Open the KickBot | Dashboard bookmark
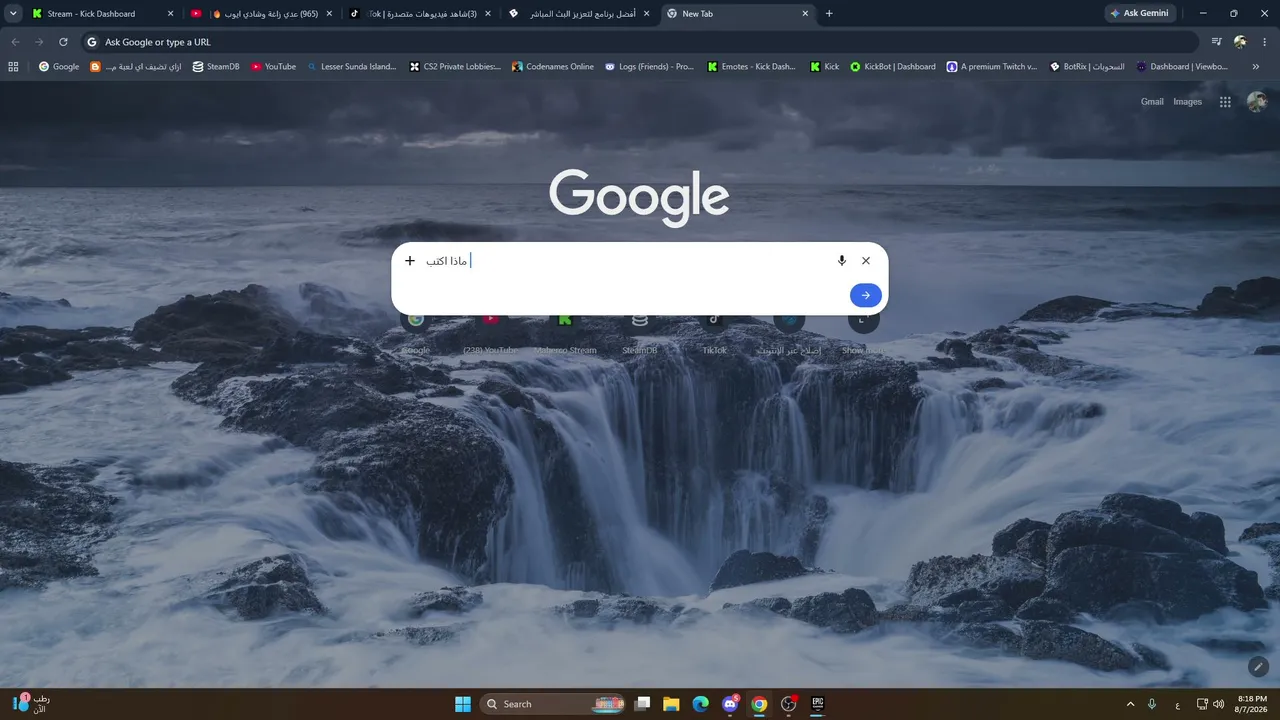The width and height of the screenshot is (1280, 720). pos(893,67)
